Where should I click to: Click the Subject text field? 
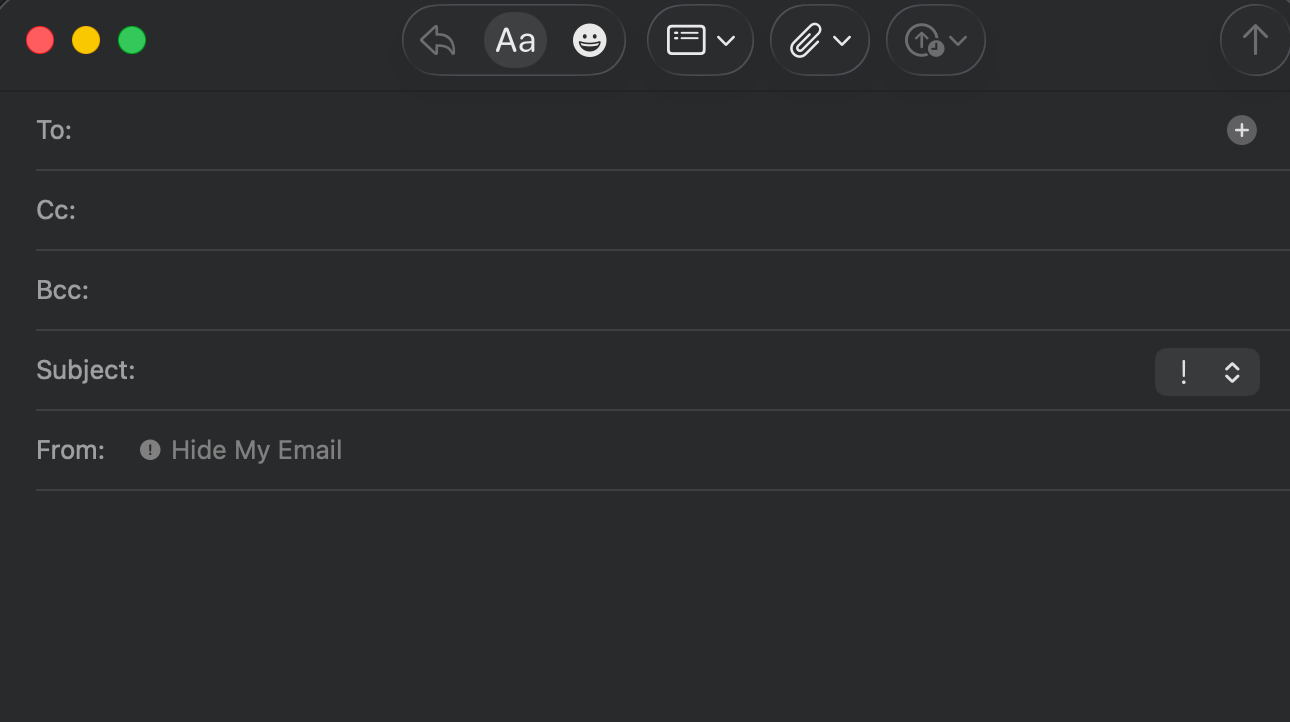pos(645,370)
